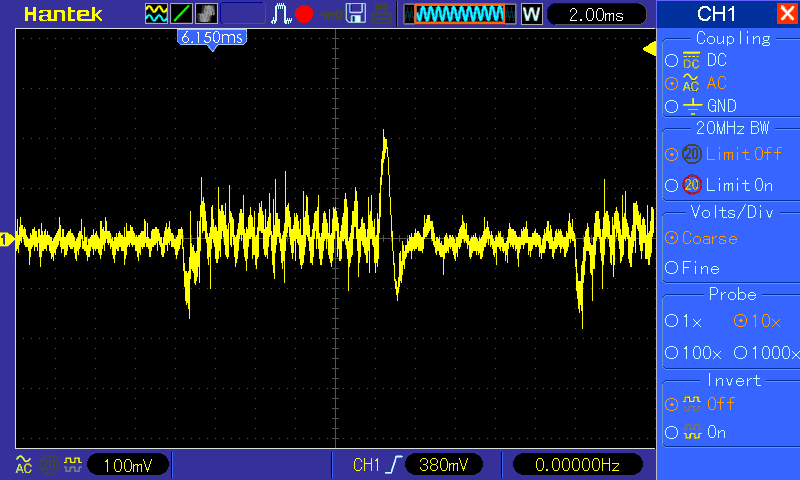This screenshot has width=800, height=480.
Task: Click the grayed-out key lock icon
Action: pos(331,15)
